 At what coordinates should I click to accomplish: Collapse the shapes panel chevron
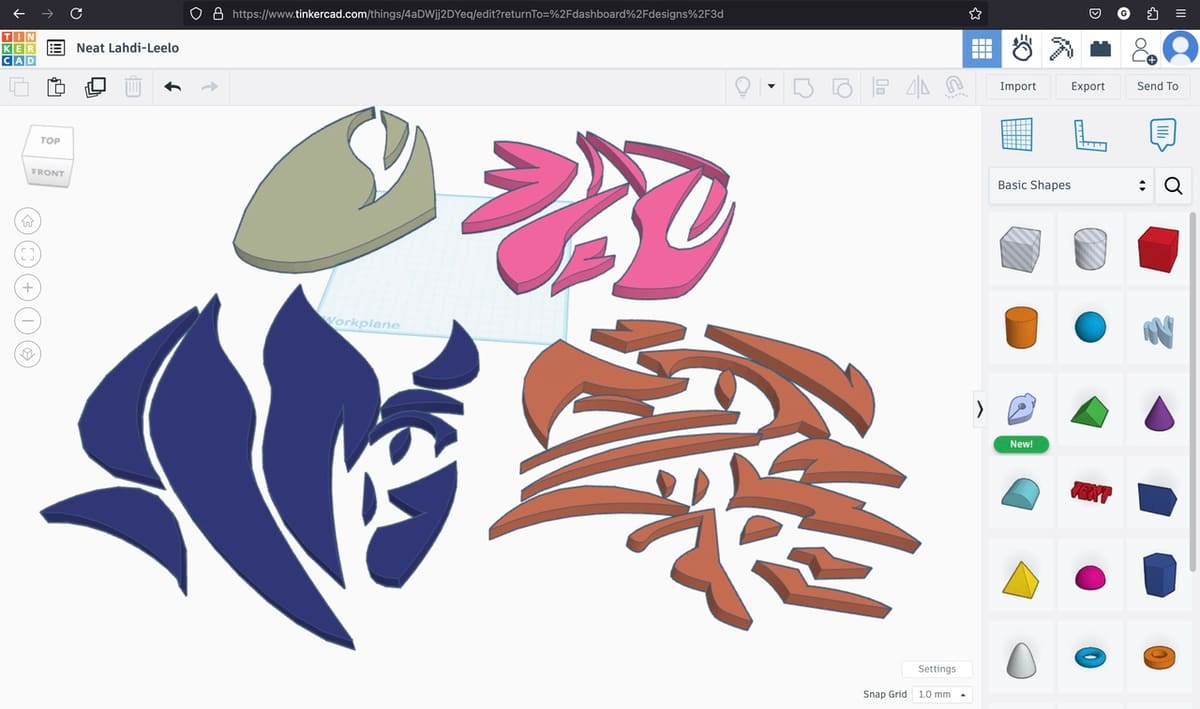980,409
